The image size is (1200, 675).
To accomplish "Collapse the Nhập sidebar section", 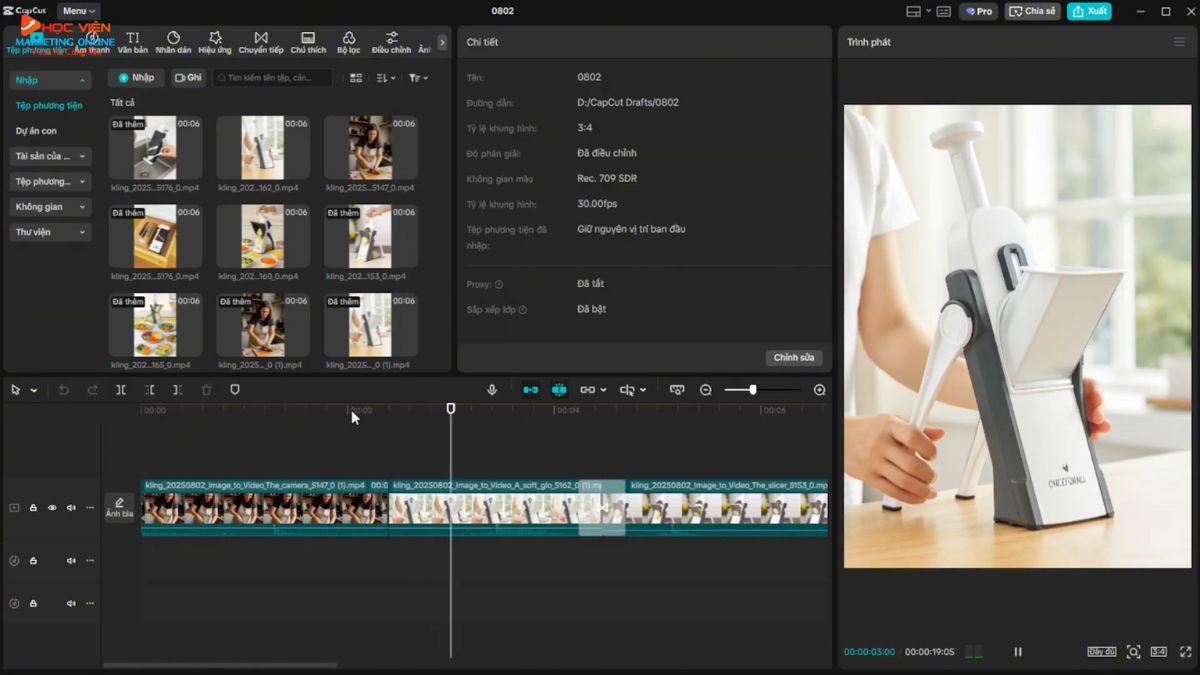I will point(50,80).
